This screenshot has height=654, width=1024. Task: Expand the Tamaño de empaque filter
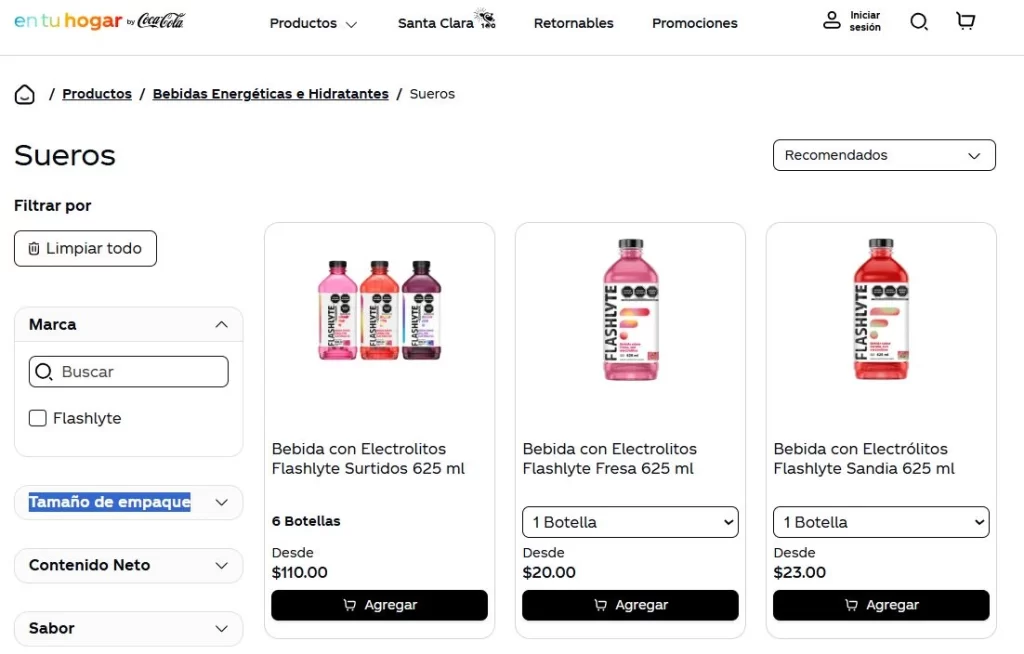(x=222, y=503)
